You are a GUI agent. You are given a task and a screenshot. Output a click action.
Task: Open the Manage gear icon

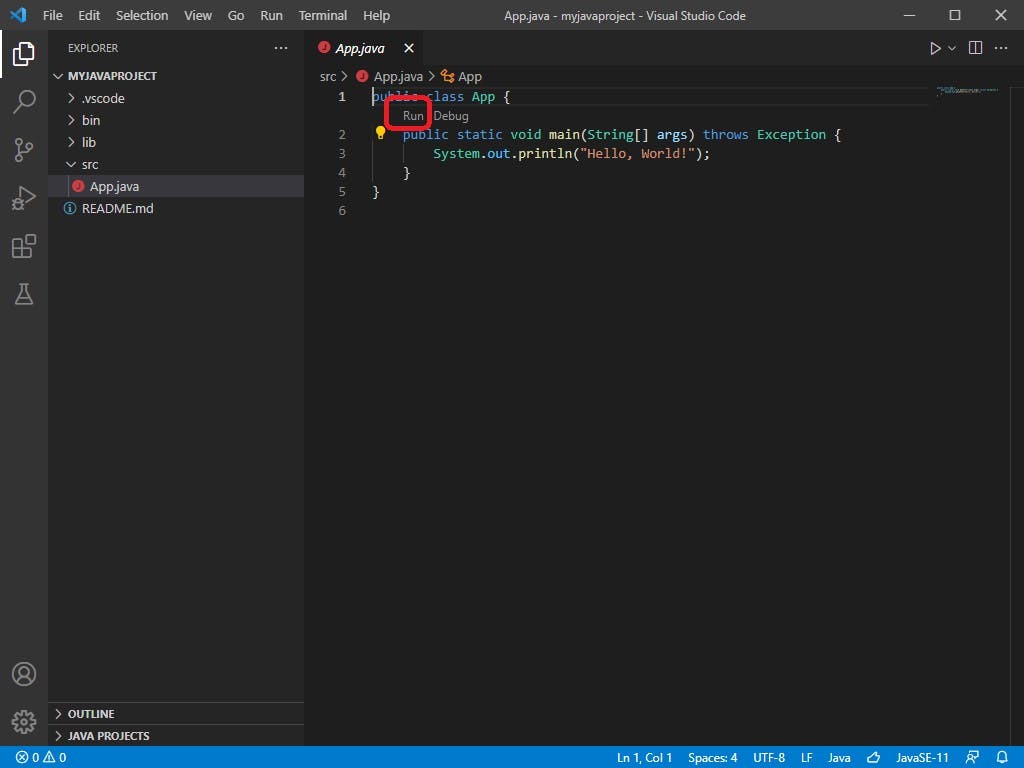pos(24,721)
